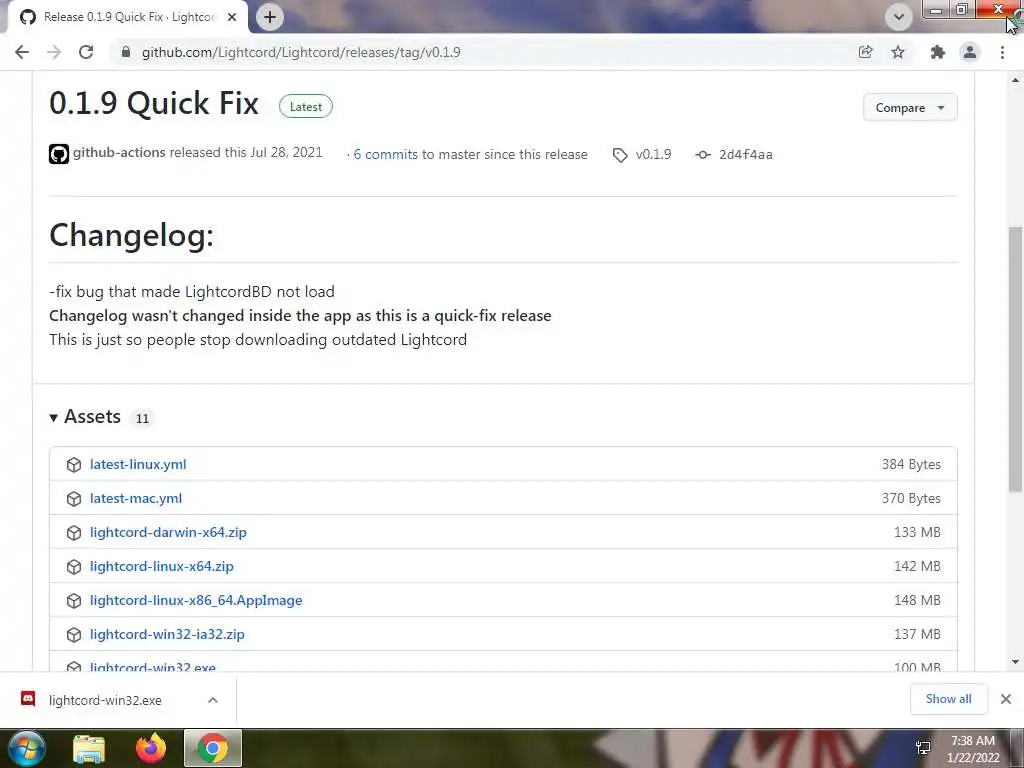Go back to the previous page
1024x768 pixels.
pos(22,52)
